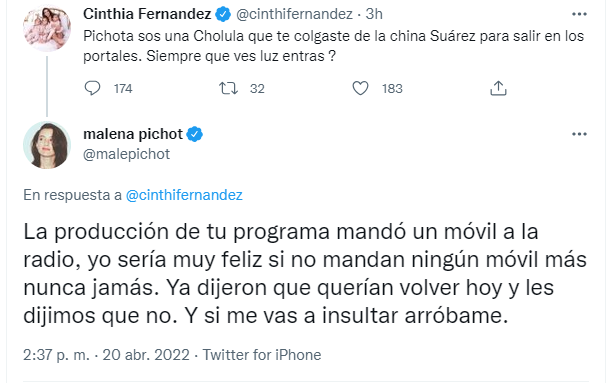Open malena pichot's profile picture
This screenshot has height=383, width=611.
pos(47,145)
